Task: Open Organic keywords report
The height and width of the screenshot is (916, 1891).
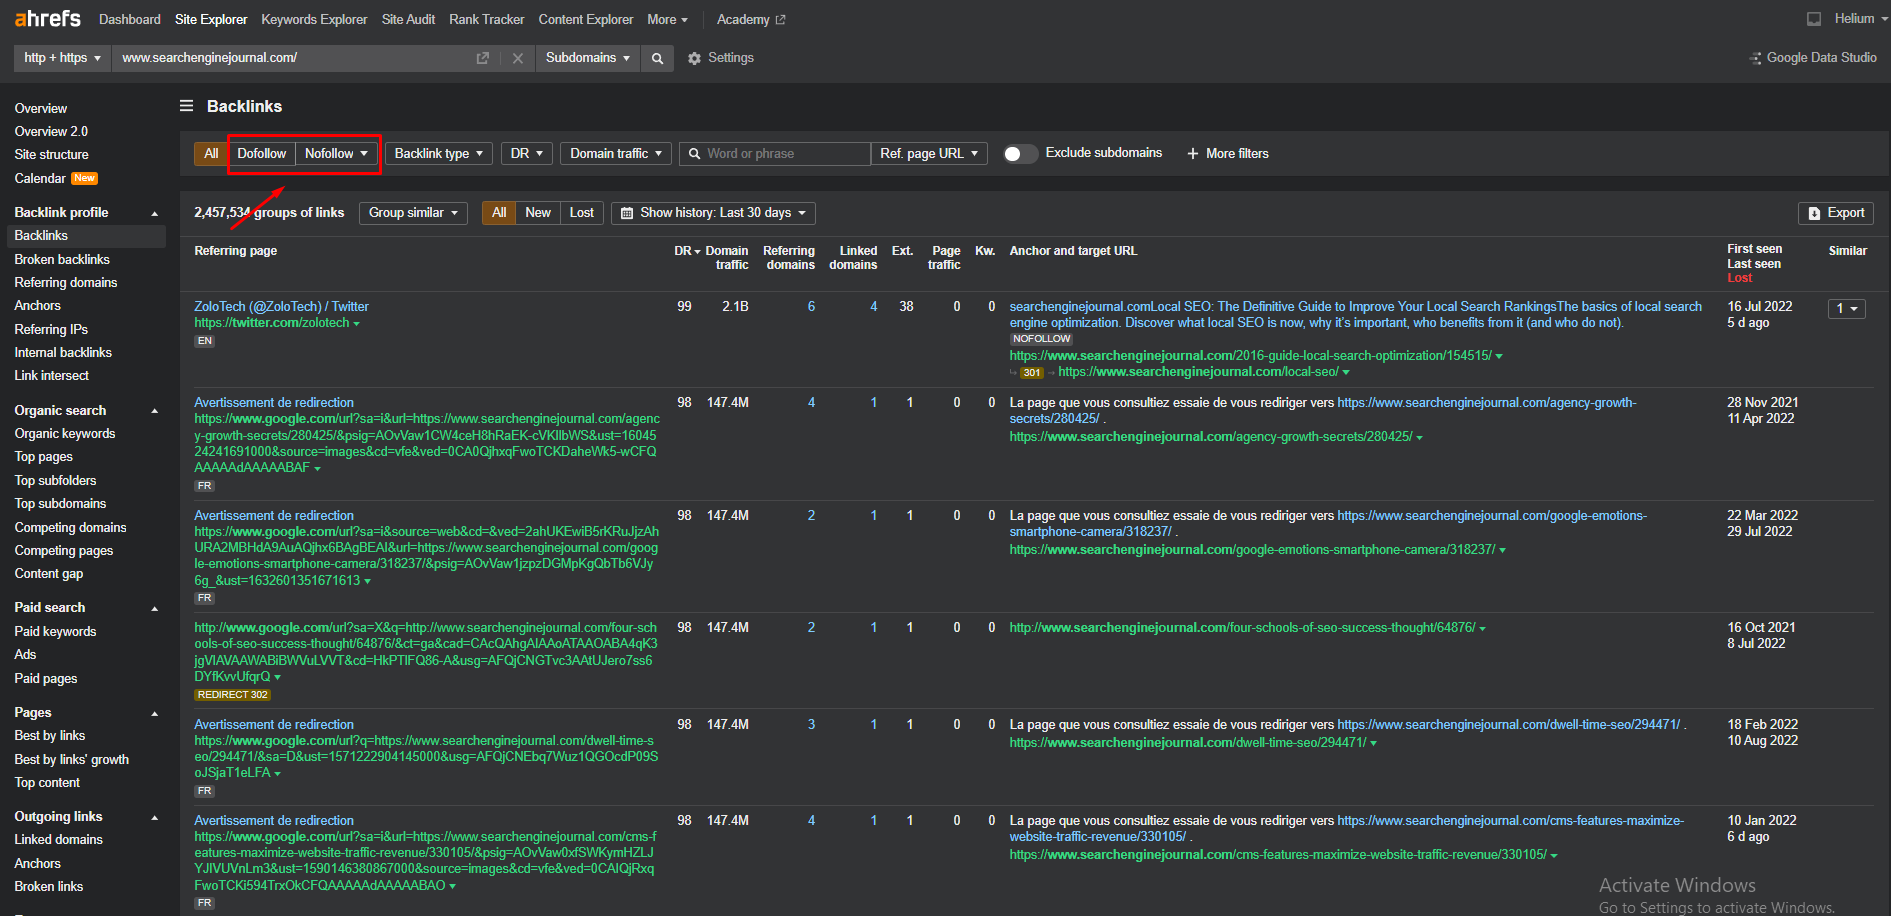Action: [x=65, y=433]
